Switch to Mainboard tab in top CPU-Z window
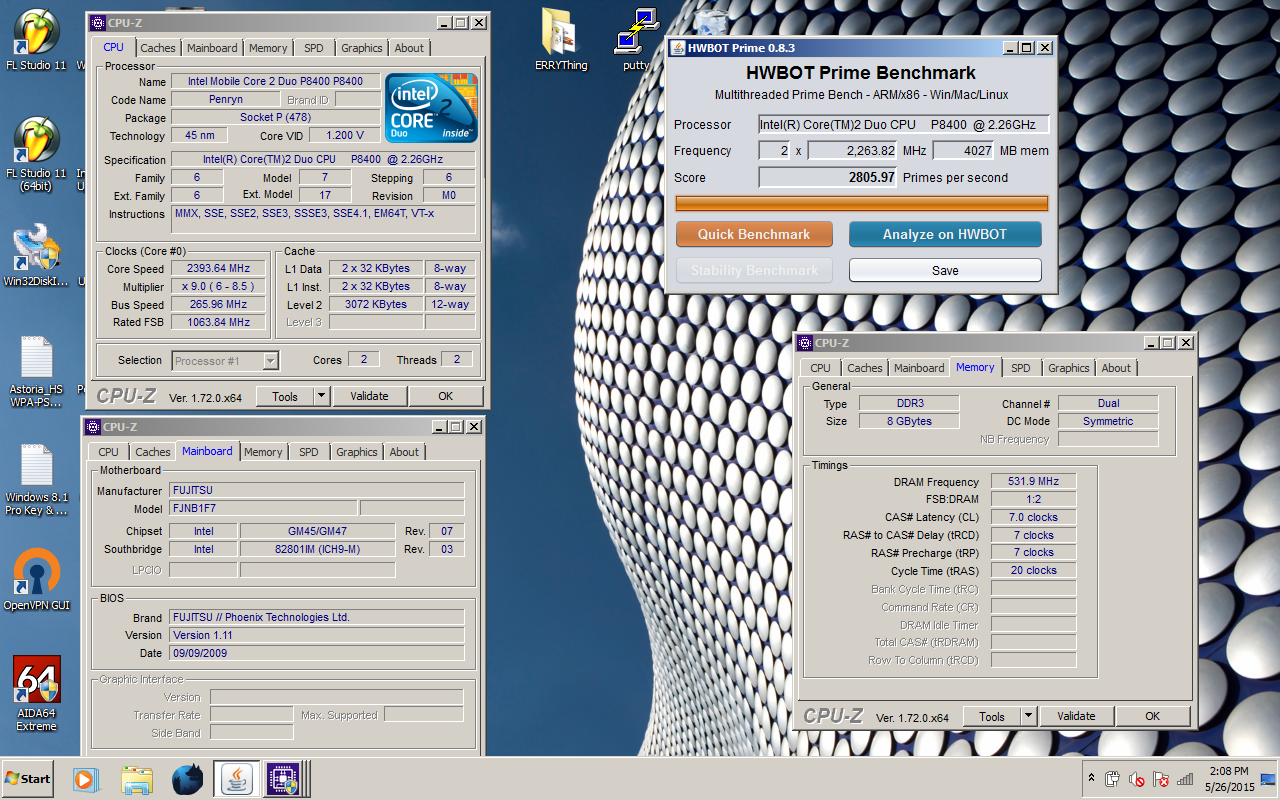 point(212,48)
